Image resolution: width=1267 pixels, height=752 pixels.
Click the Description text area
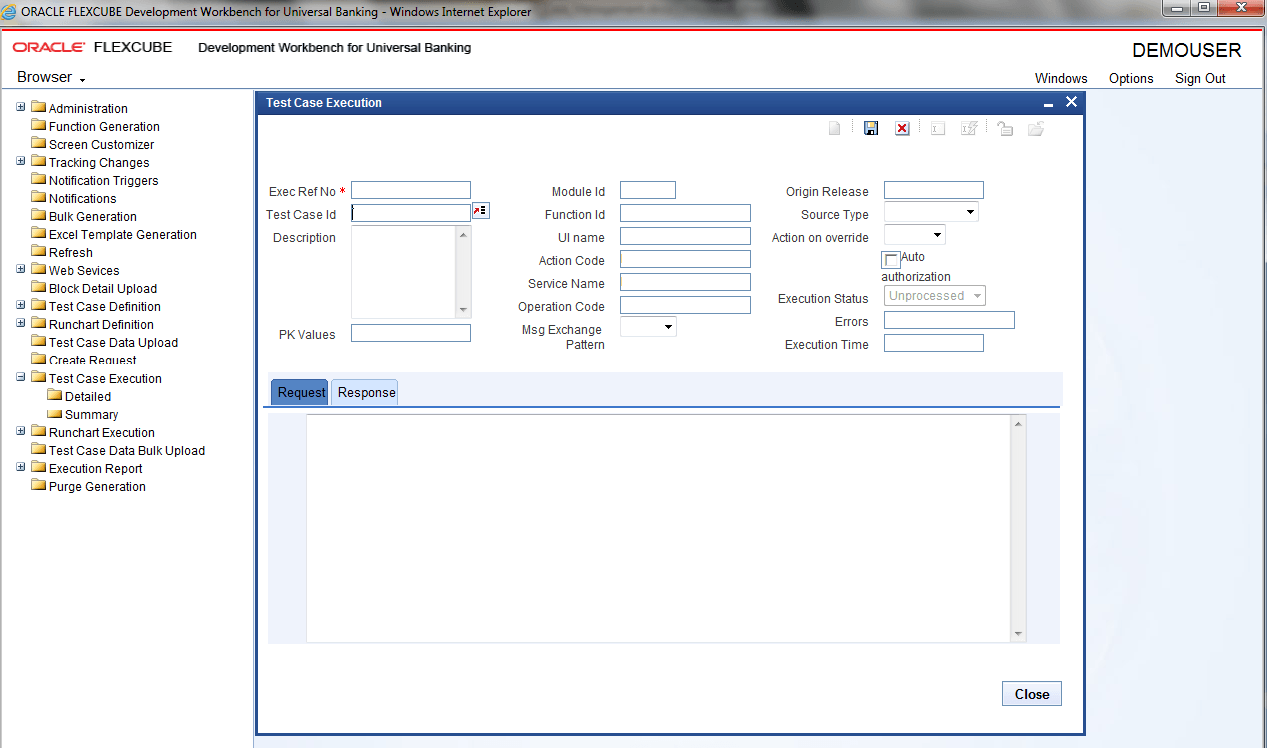click(x=404, y=272)
